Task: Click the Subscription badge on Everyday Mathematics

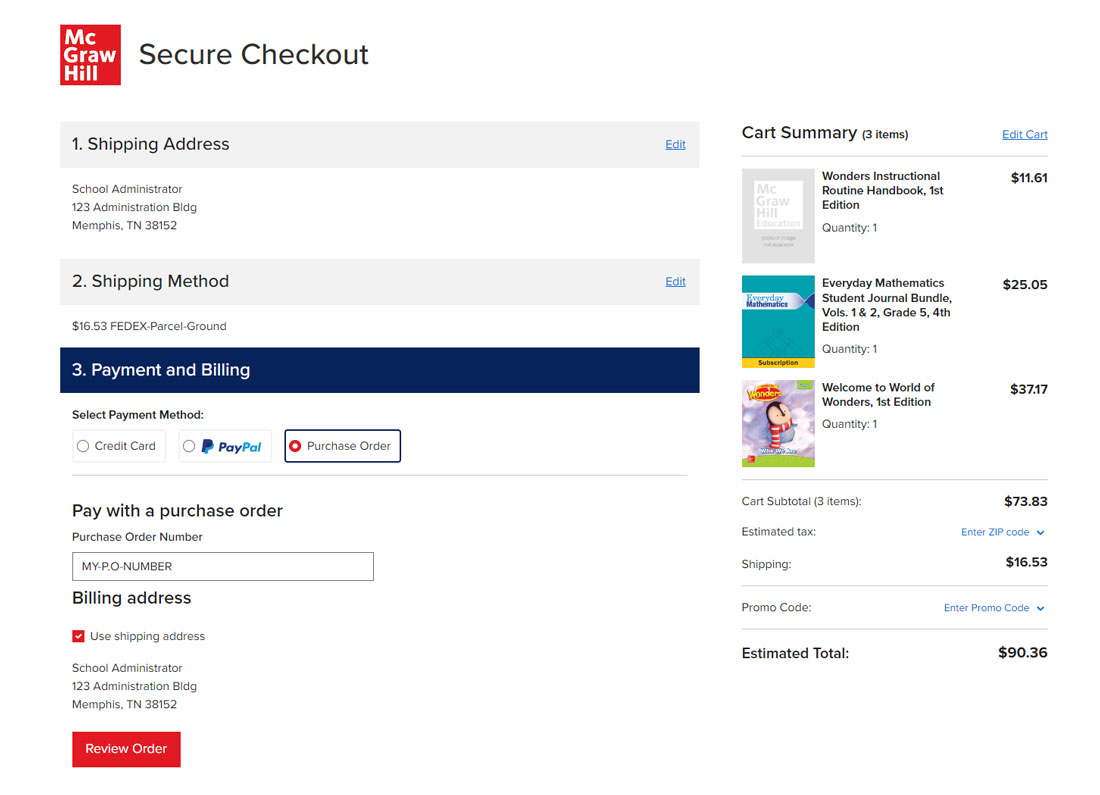Action: tap(778, 365)
